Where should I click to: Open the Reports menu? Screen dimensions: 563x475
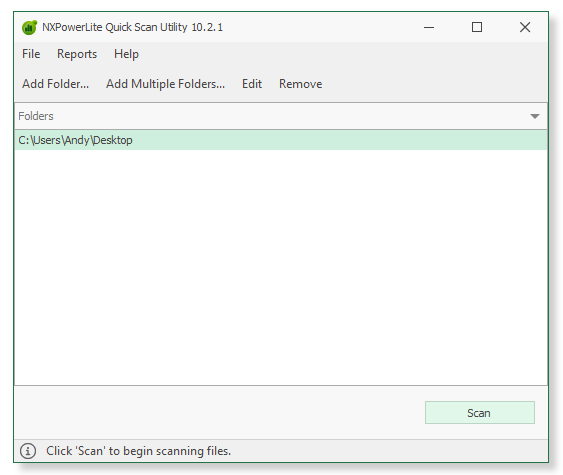(77, 54)
